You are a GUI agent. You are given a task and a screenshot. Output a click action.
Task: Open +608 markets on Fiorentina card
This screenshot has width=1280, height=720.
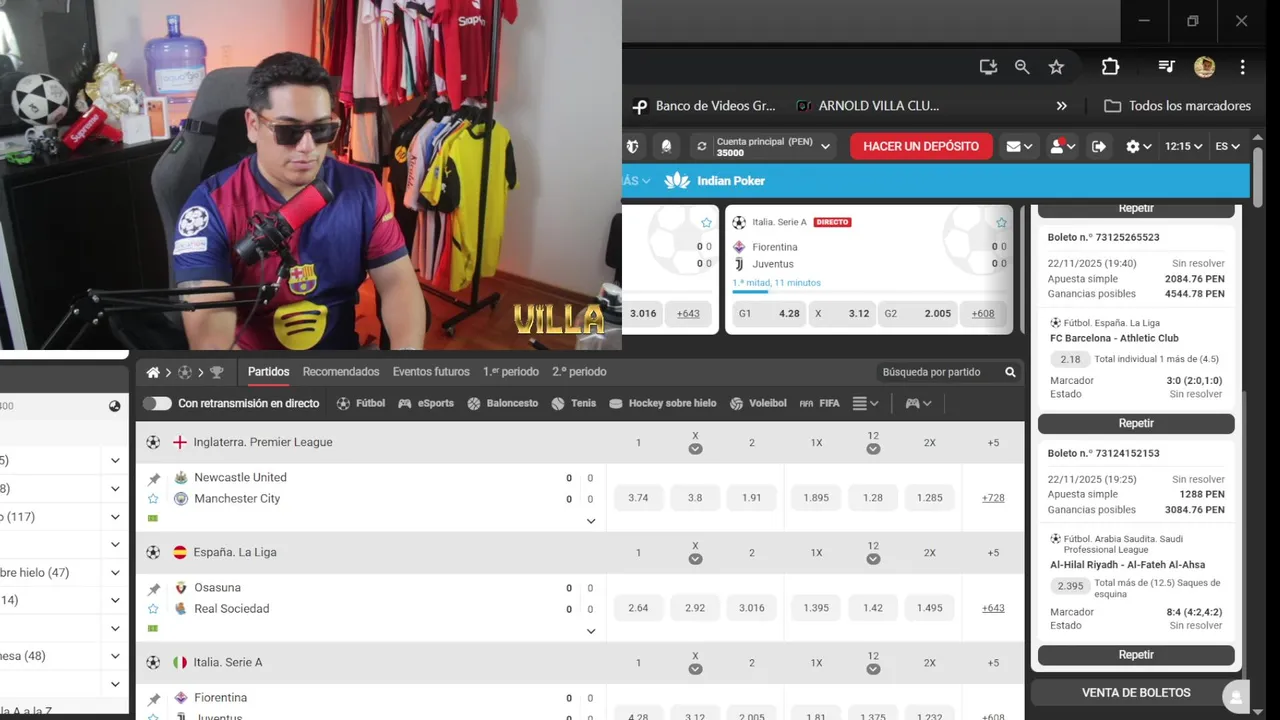(x=983, y=313)
